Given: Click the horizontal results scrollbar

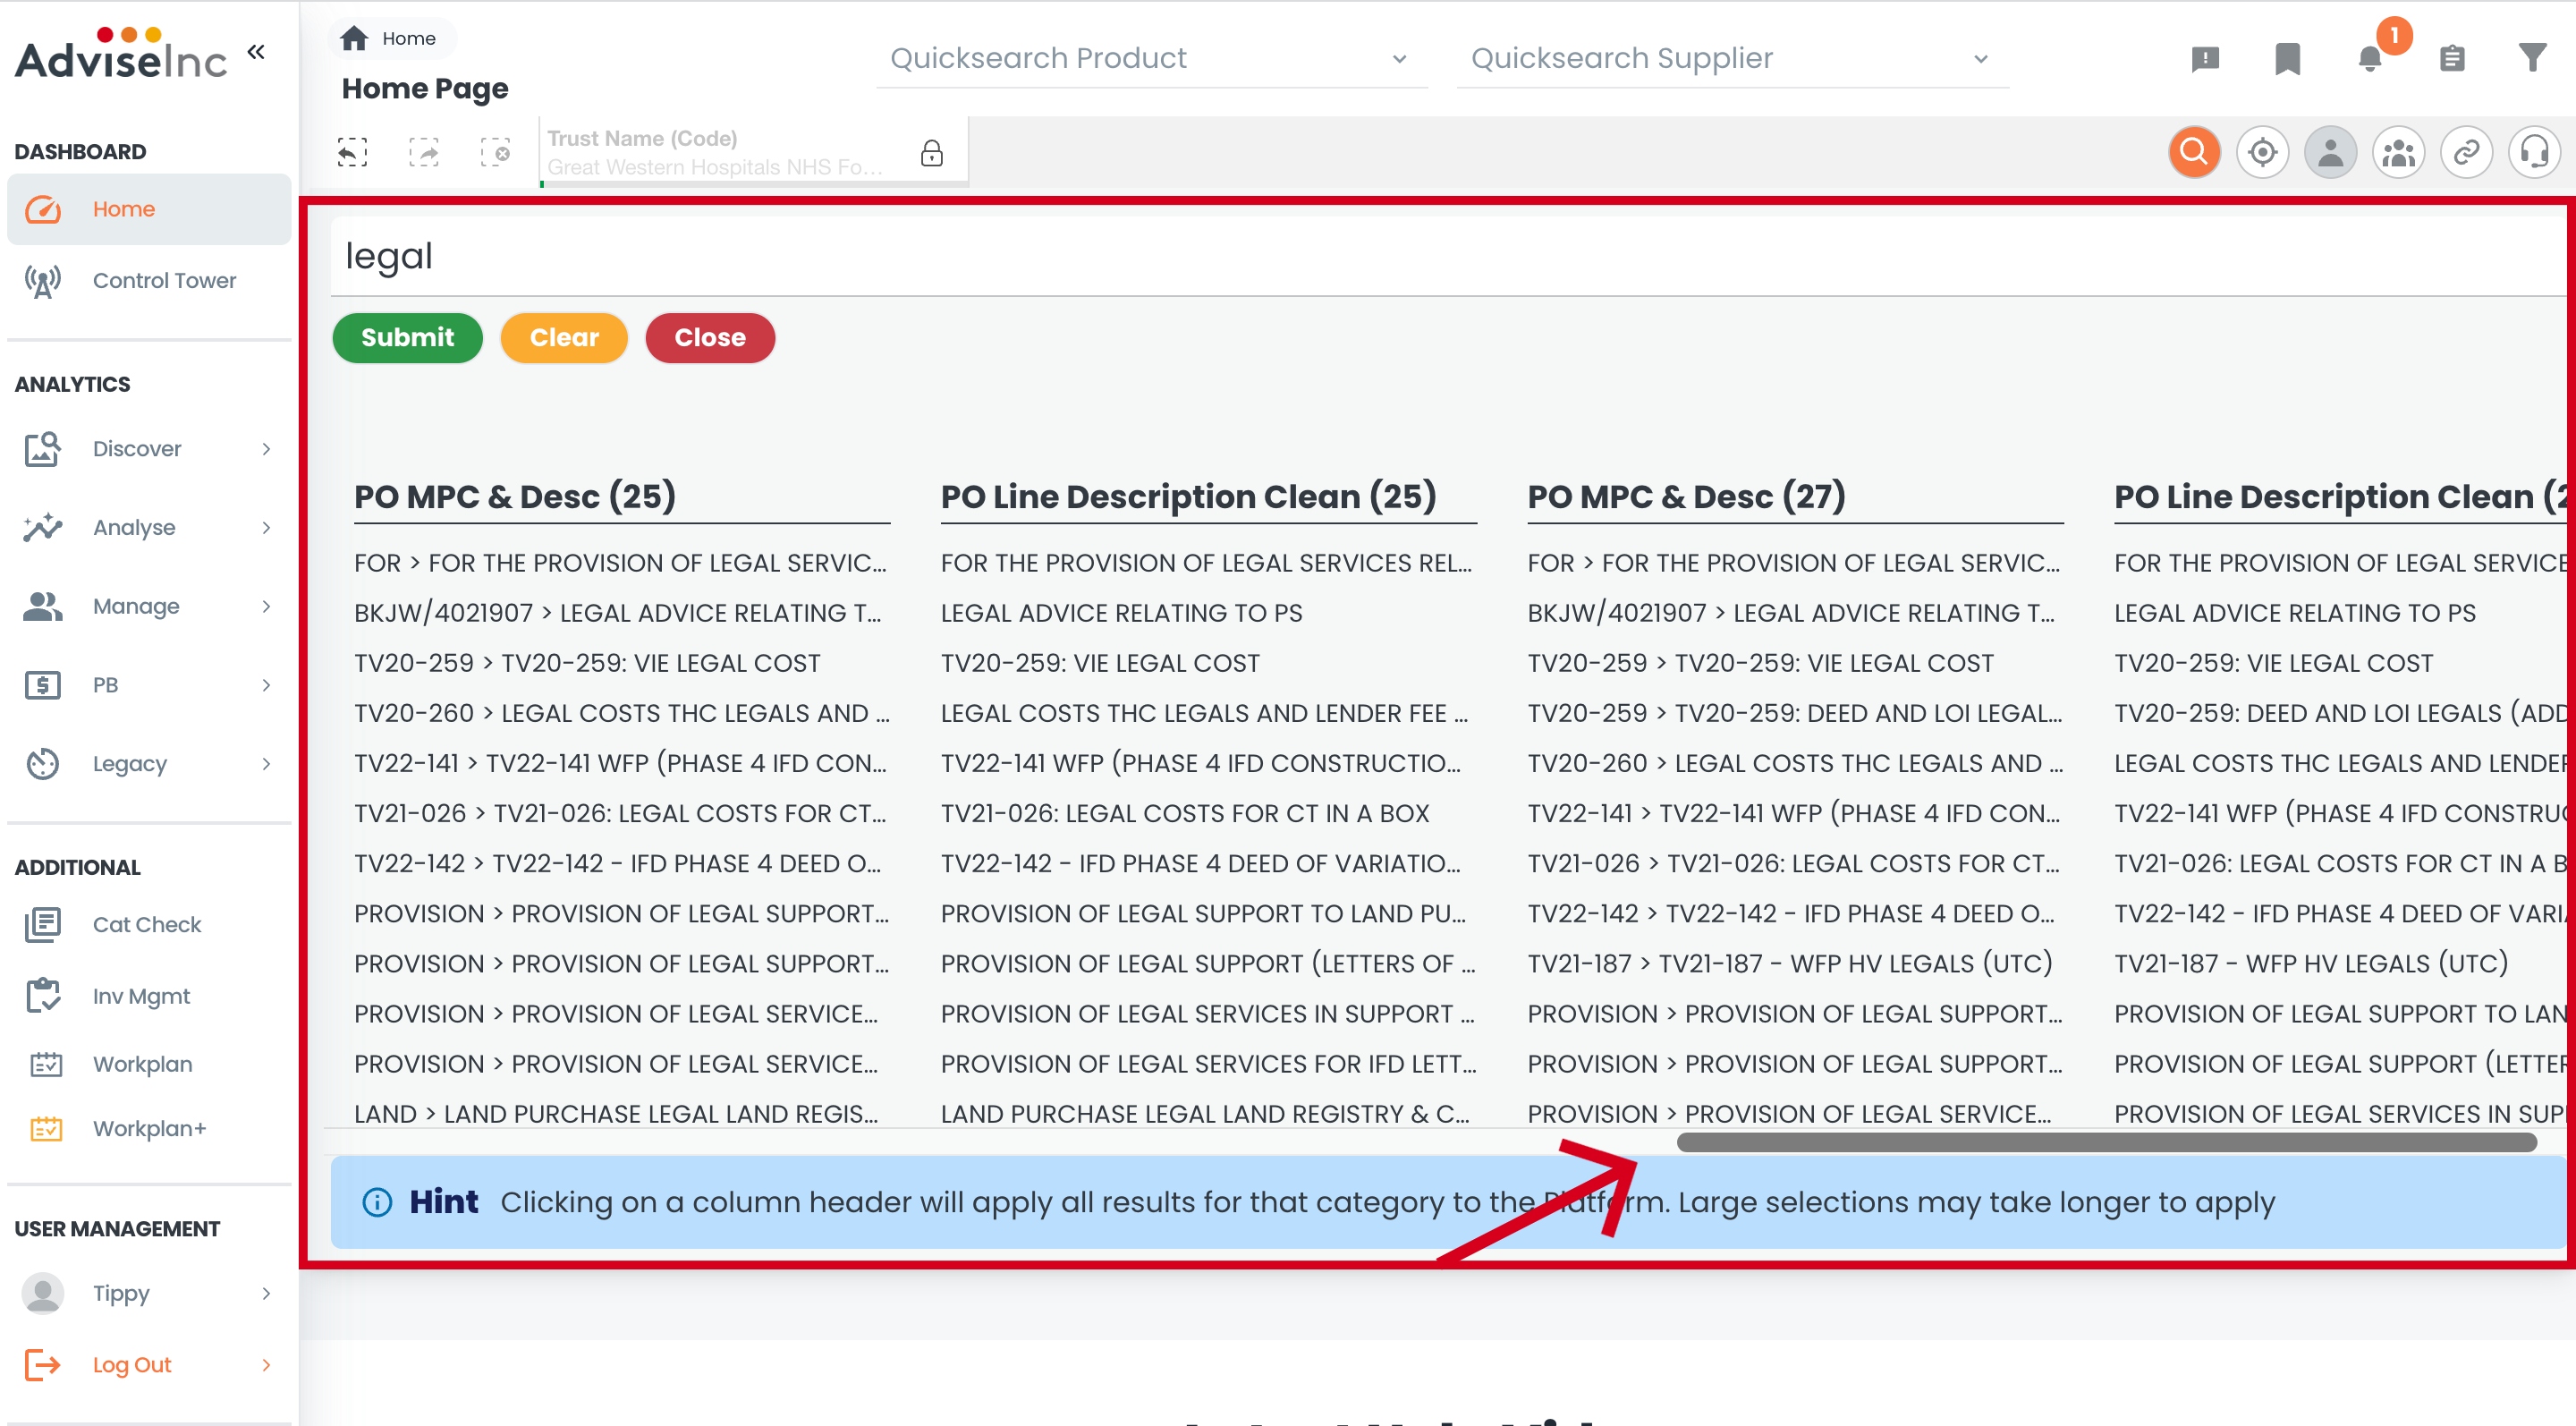Looking at the screenshot, I should pyautogui.click(x=2106, y=1143).
